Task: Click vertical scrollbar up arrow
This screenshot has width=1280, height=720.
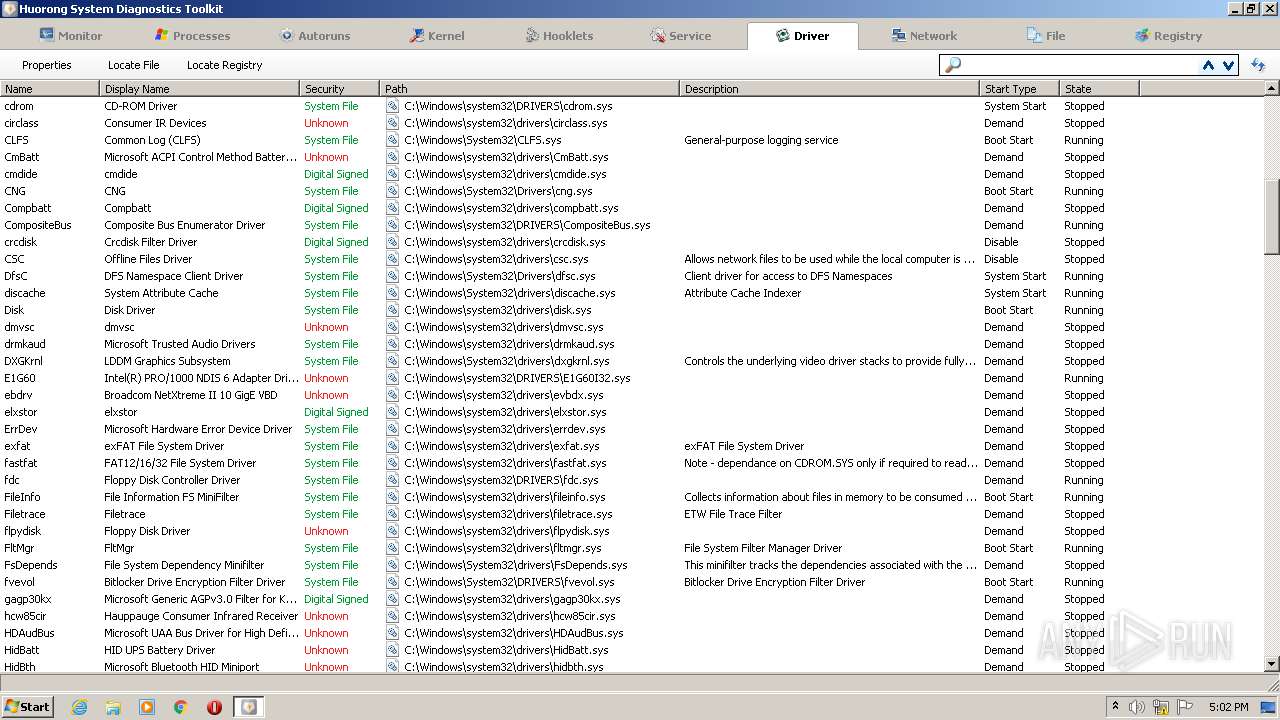Action: click(1272, 89)
